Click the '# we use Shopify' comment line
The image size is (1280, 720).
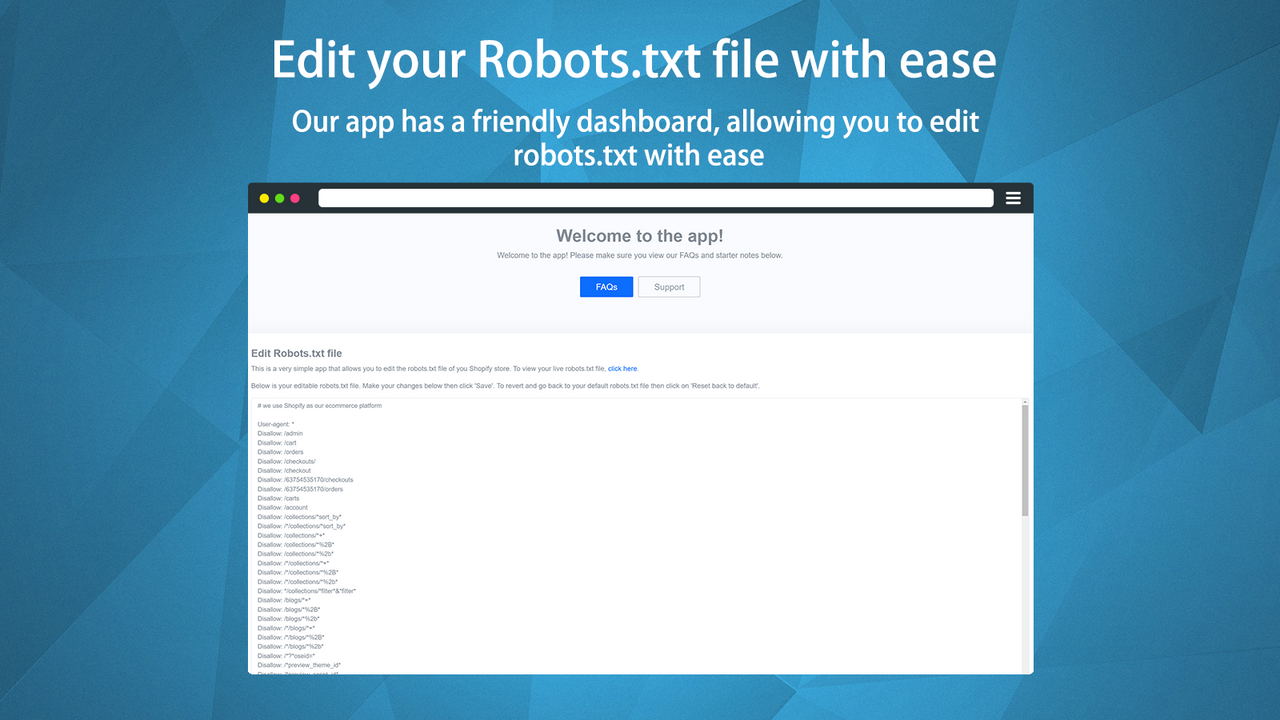click(318, 406)
